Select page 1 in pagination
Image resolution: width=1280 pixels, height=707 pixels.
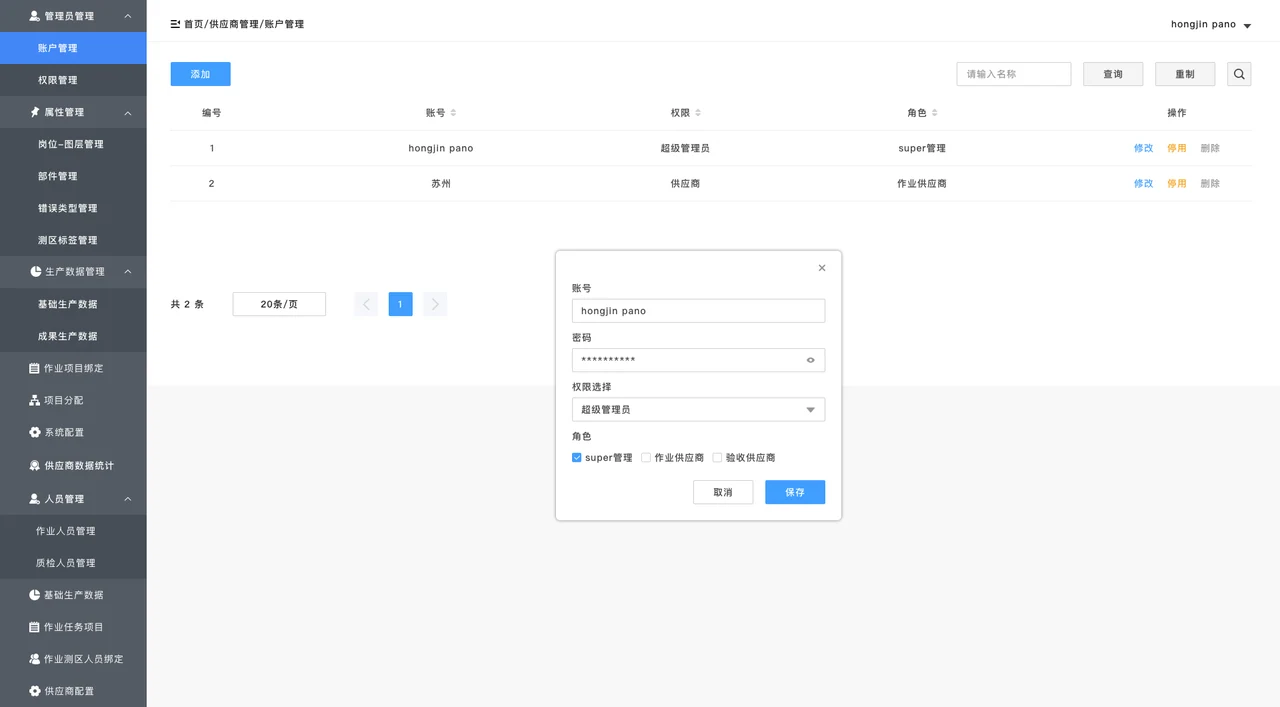[x=400, y=304]
